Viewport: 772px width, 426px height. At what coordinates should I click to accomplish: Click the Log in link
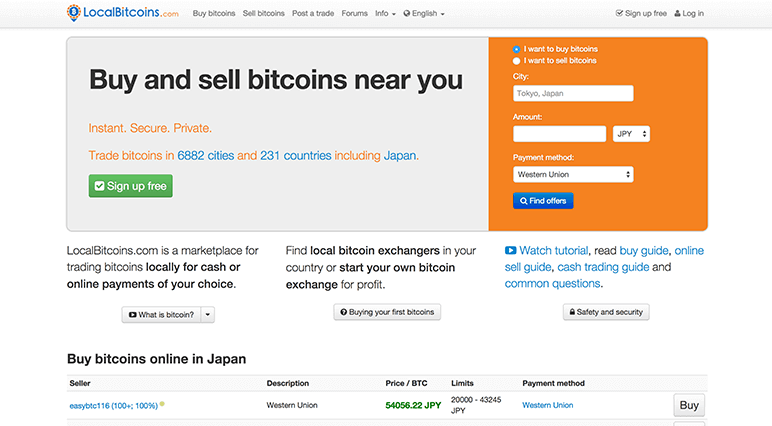pyautogui.click(x=689, y=13)
